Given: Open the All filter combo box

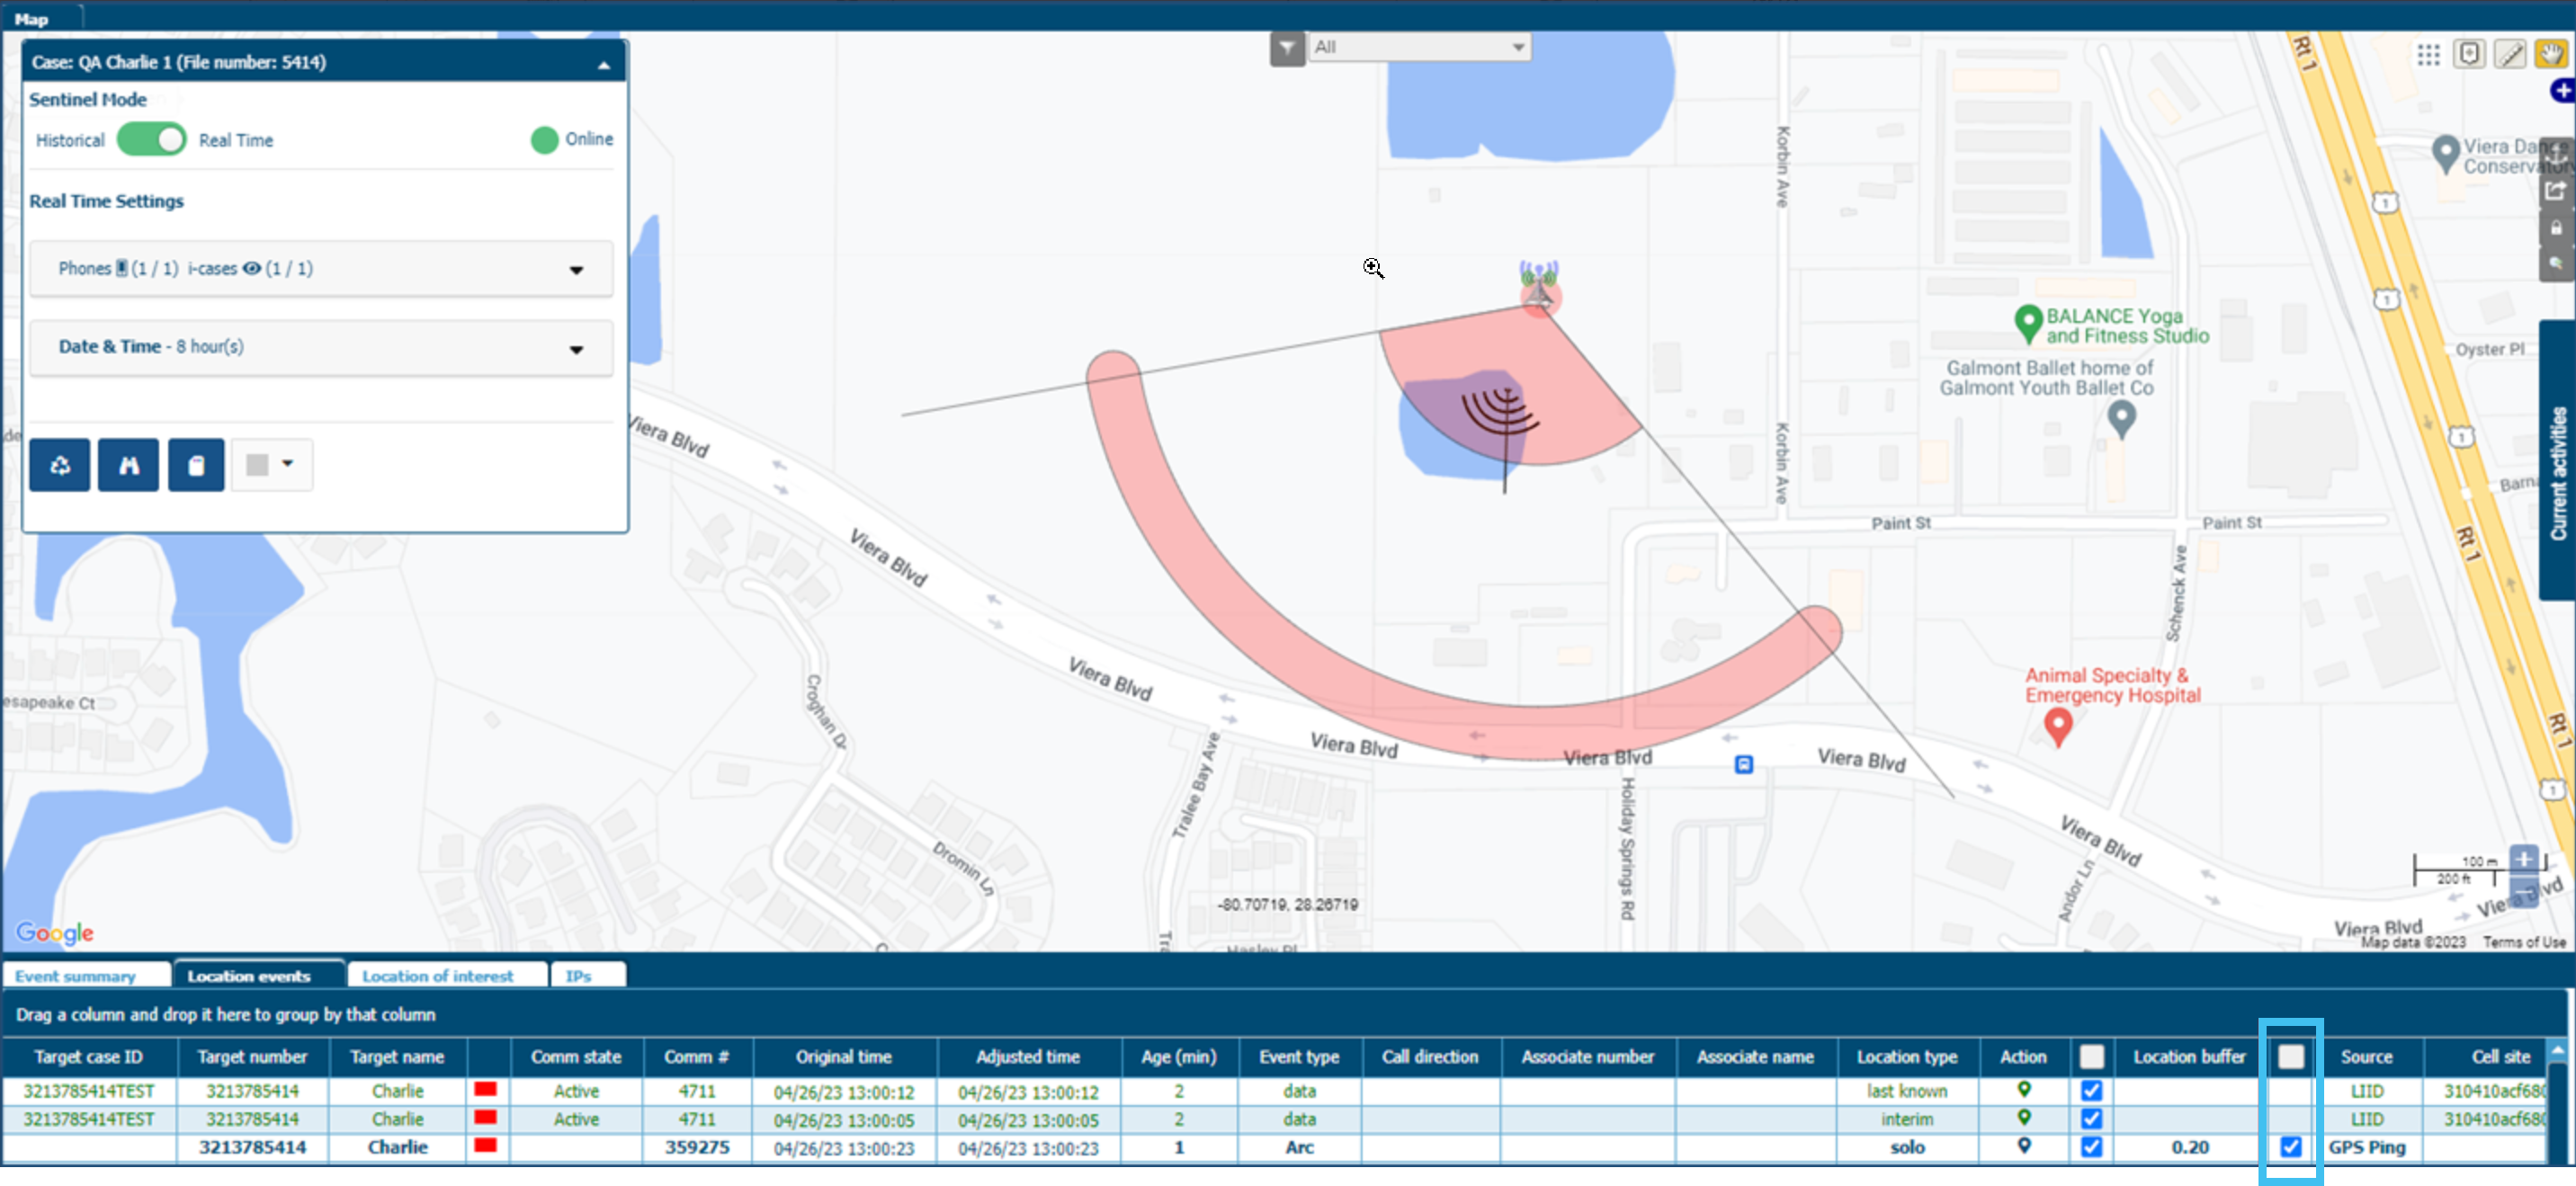Looking at the screenshot, I should click(x=1418, y=47).
